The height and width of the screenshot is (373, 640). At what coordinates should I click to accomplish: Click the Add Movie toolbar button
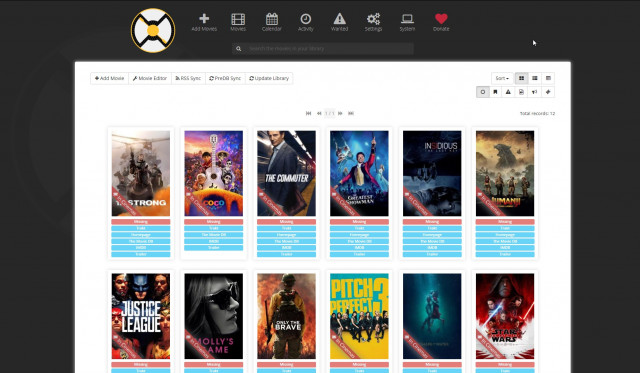109,78
